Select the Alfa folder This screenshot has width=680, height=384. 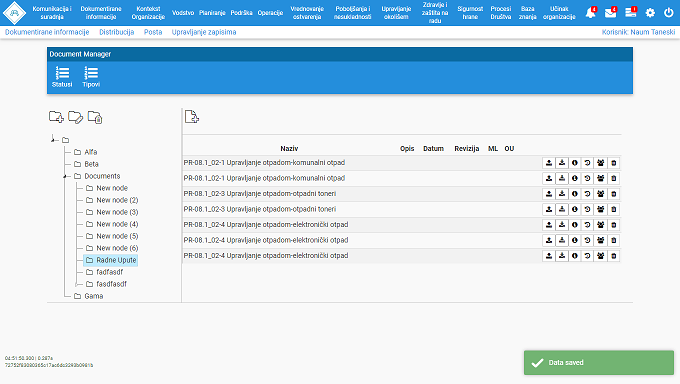[x=86, y=152]
